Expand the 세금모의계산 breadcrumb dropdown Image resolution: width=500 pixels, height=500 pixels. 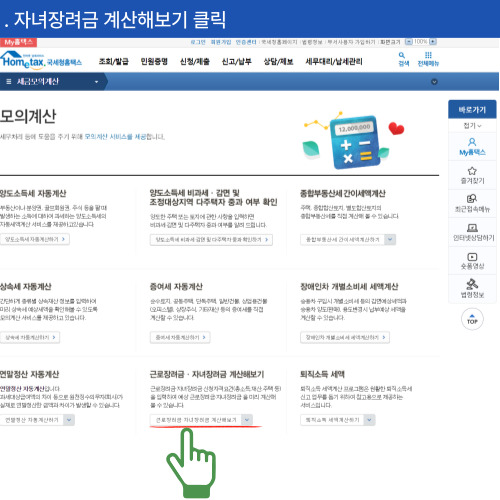tap(96, 82)
